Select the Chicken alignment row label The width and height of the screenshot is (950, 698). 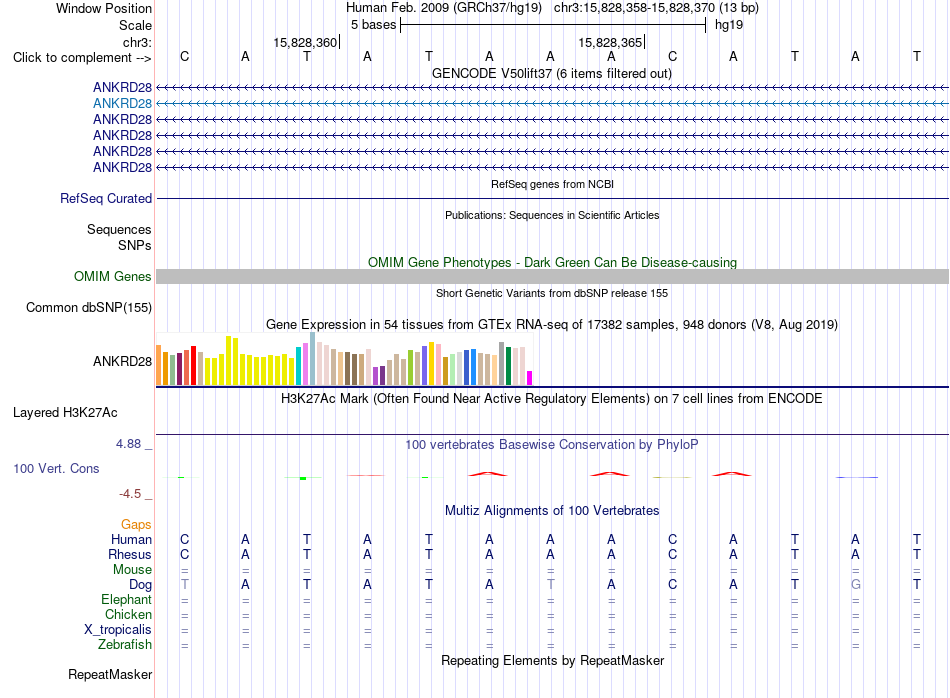(x=128, y=614)
